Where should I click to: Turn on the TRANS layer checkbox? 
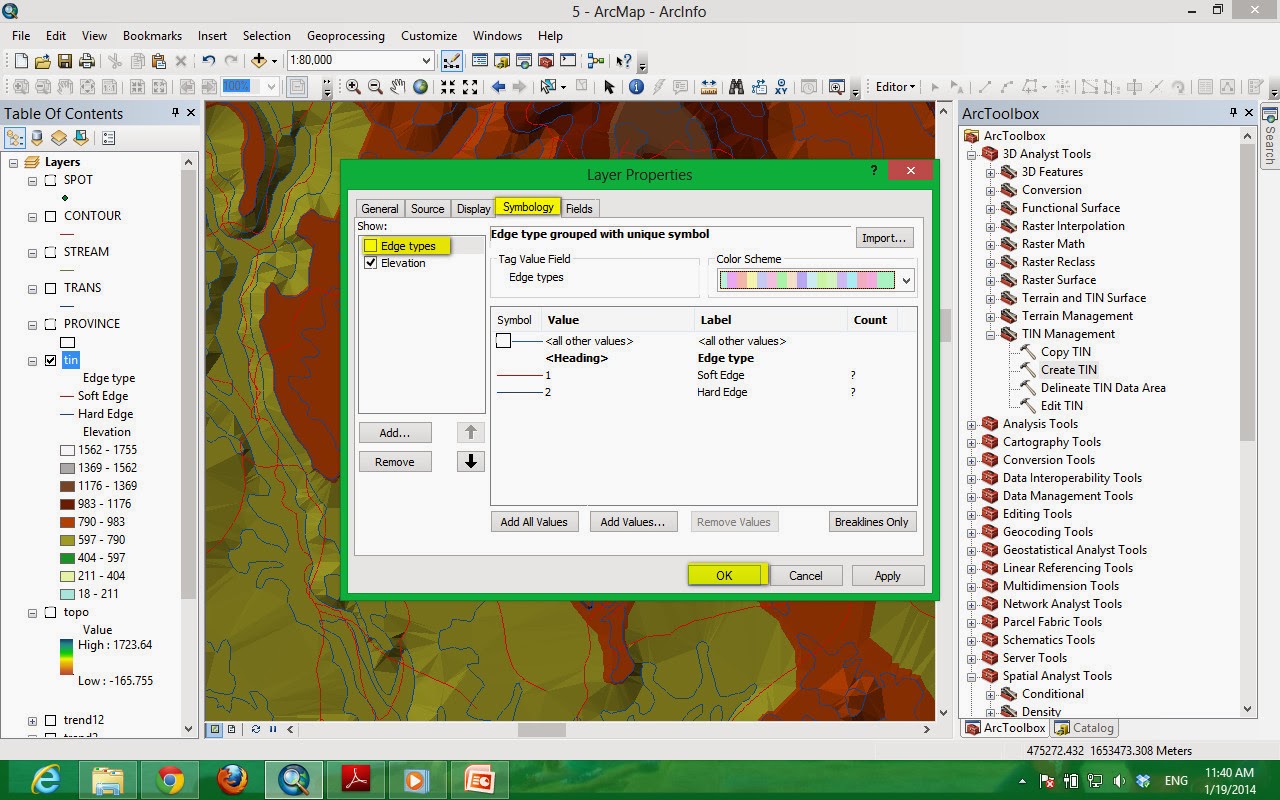tap(50, 289)
